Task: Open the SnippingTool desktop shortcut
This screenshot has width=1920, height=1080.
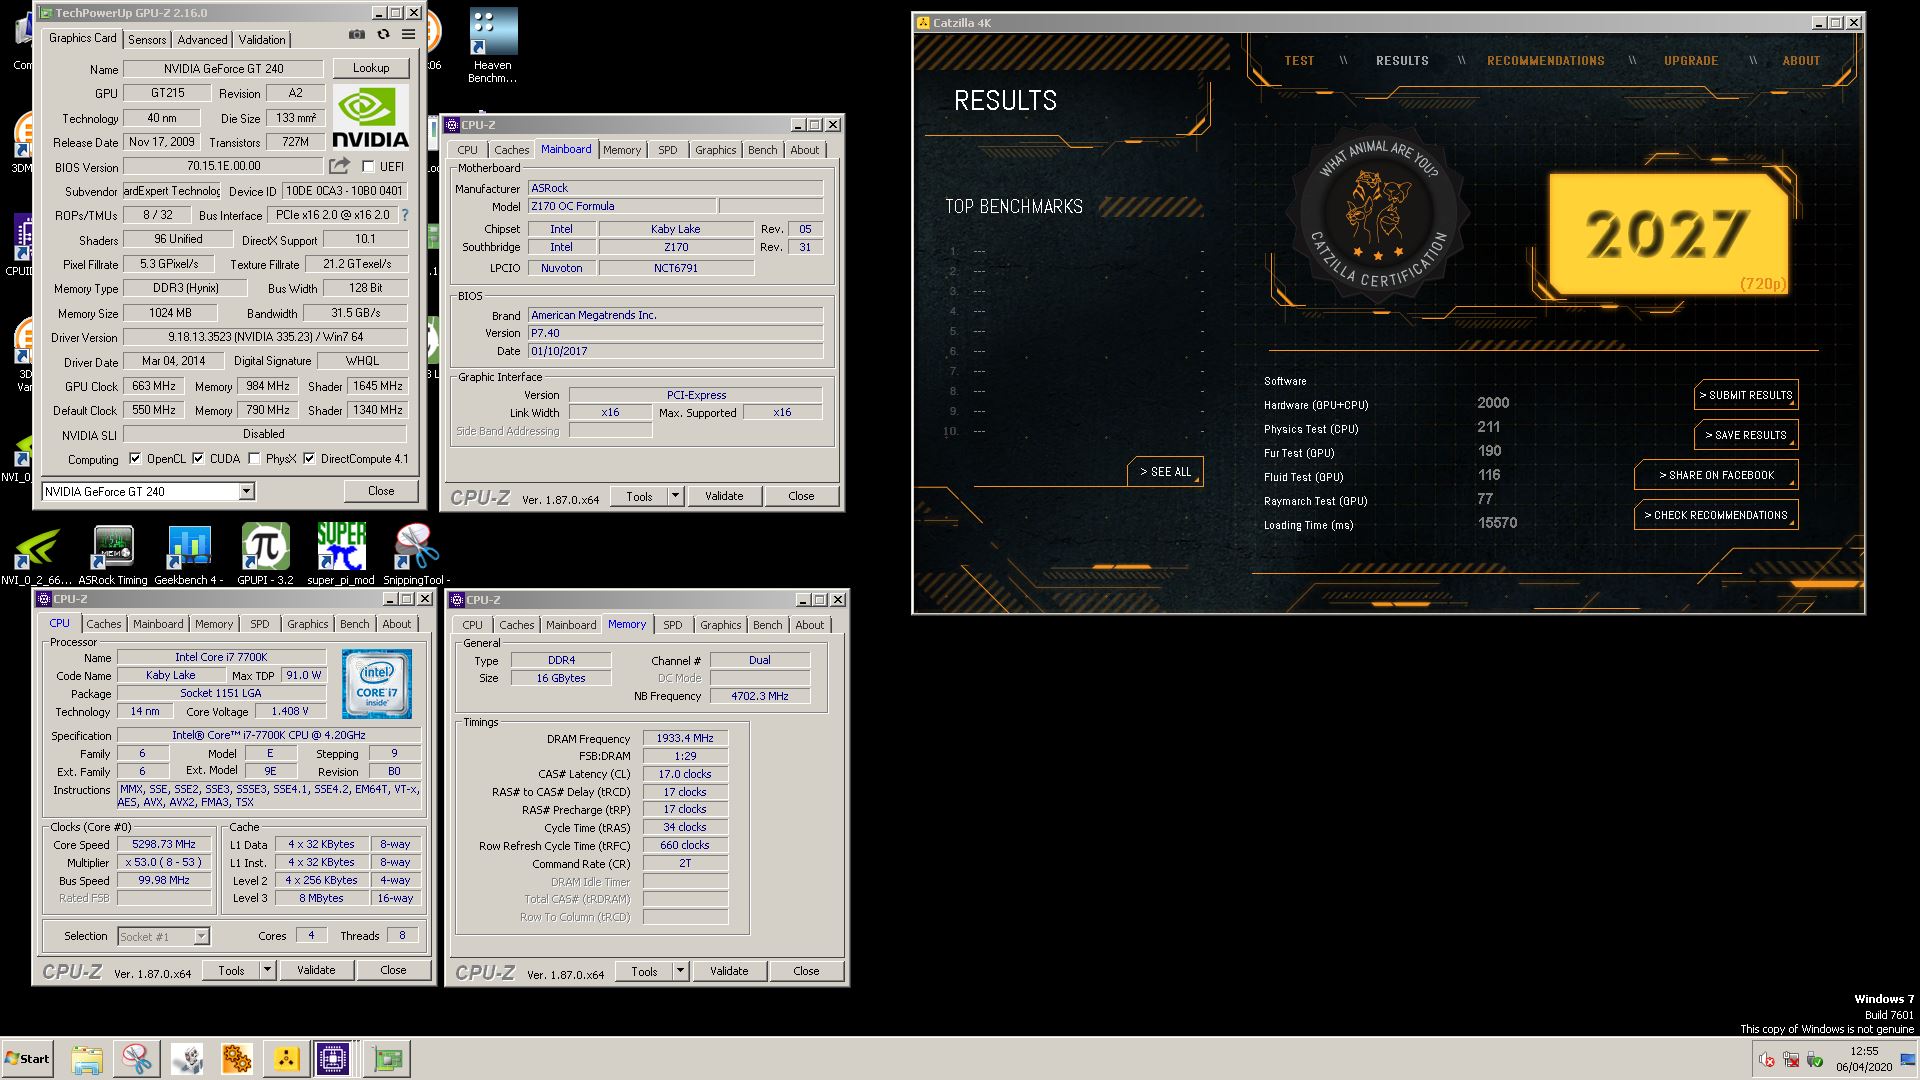Action: coord(416,554)
